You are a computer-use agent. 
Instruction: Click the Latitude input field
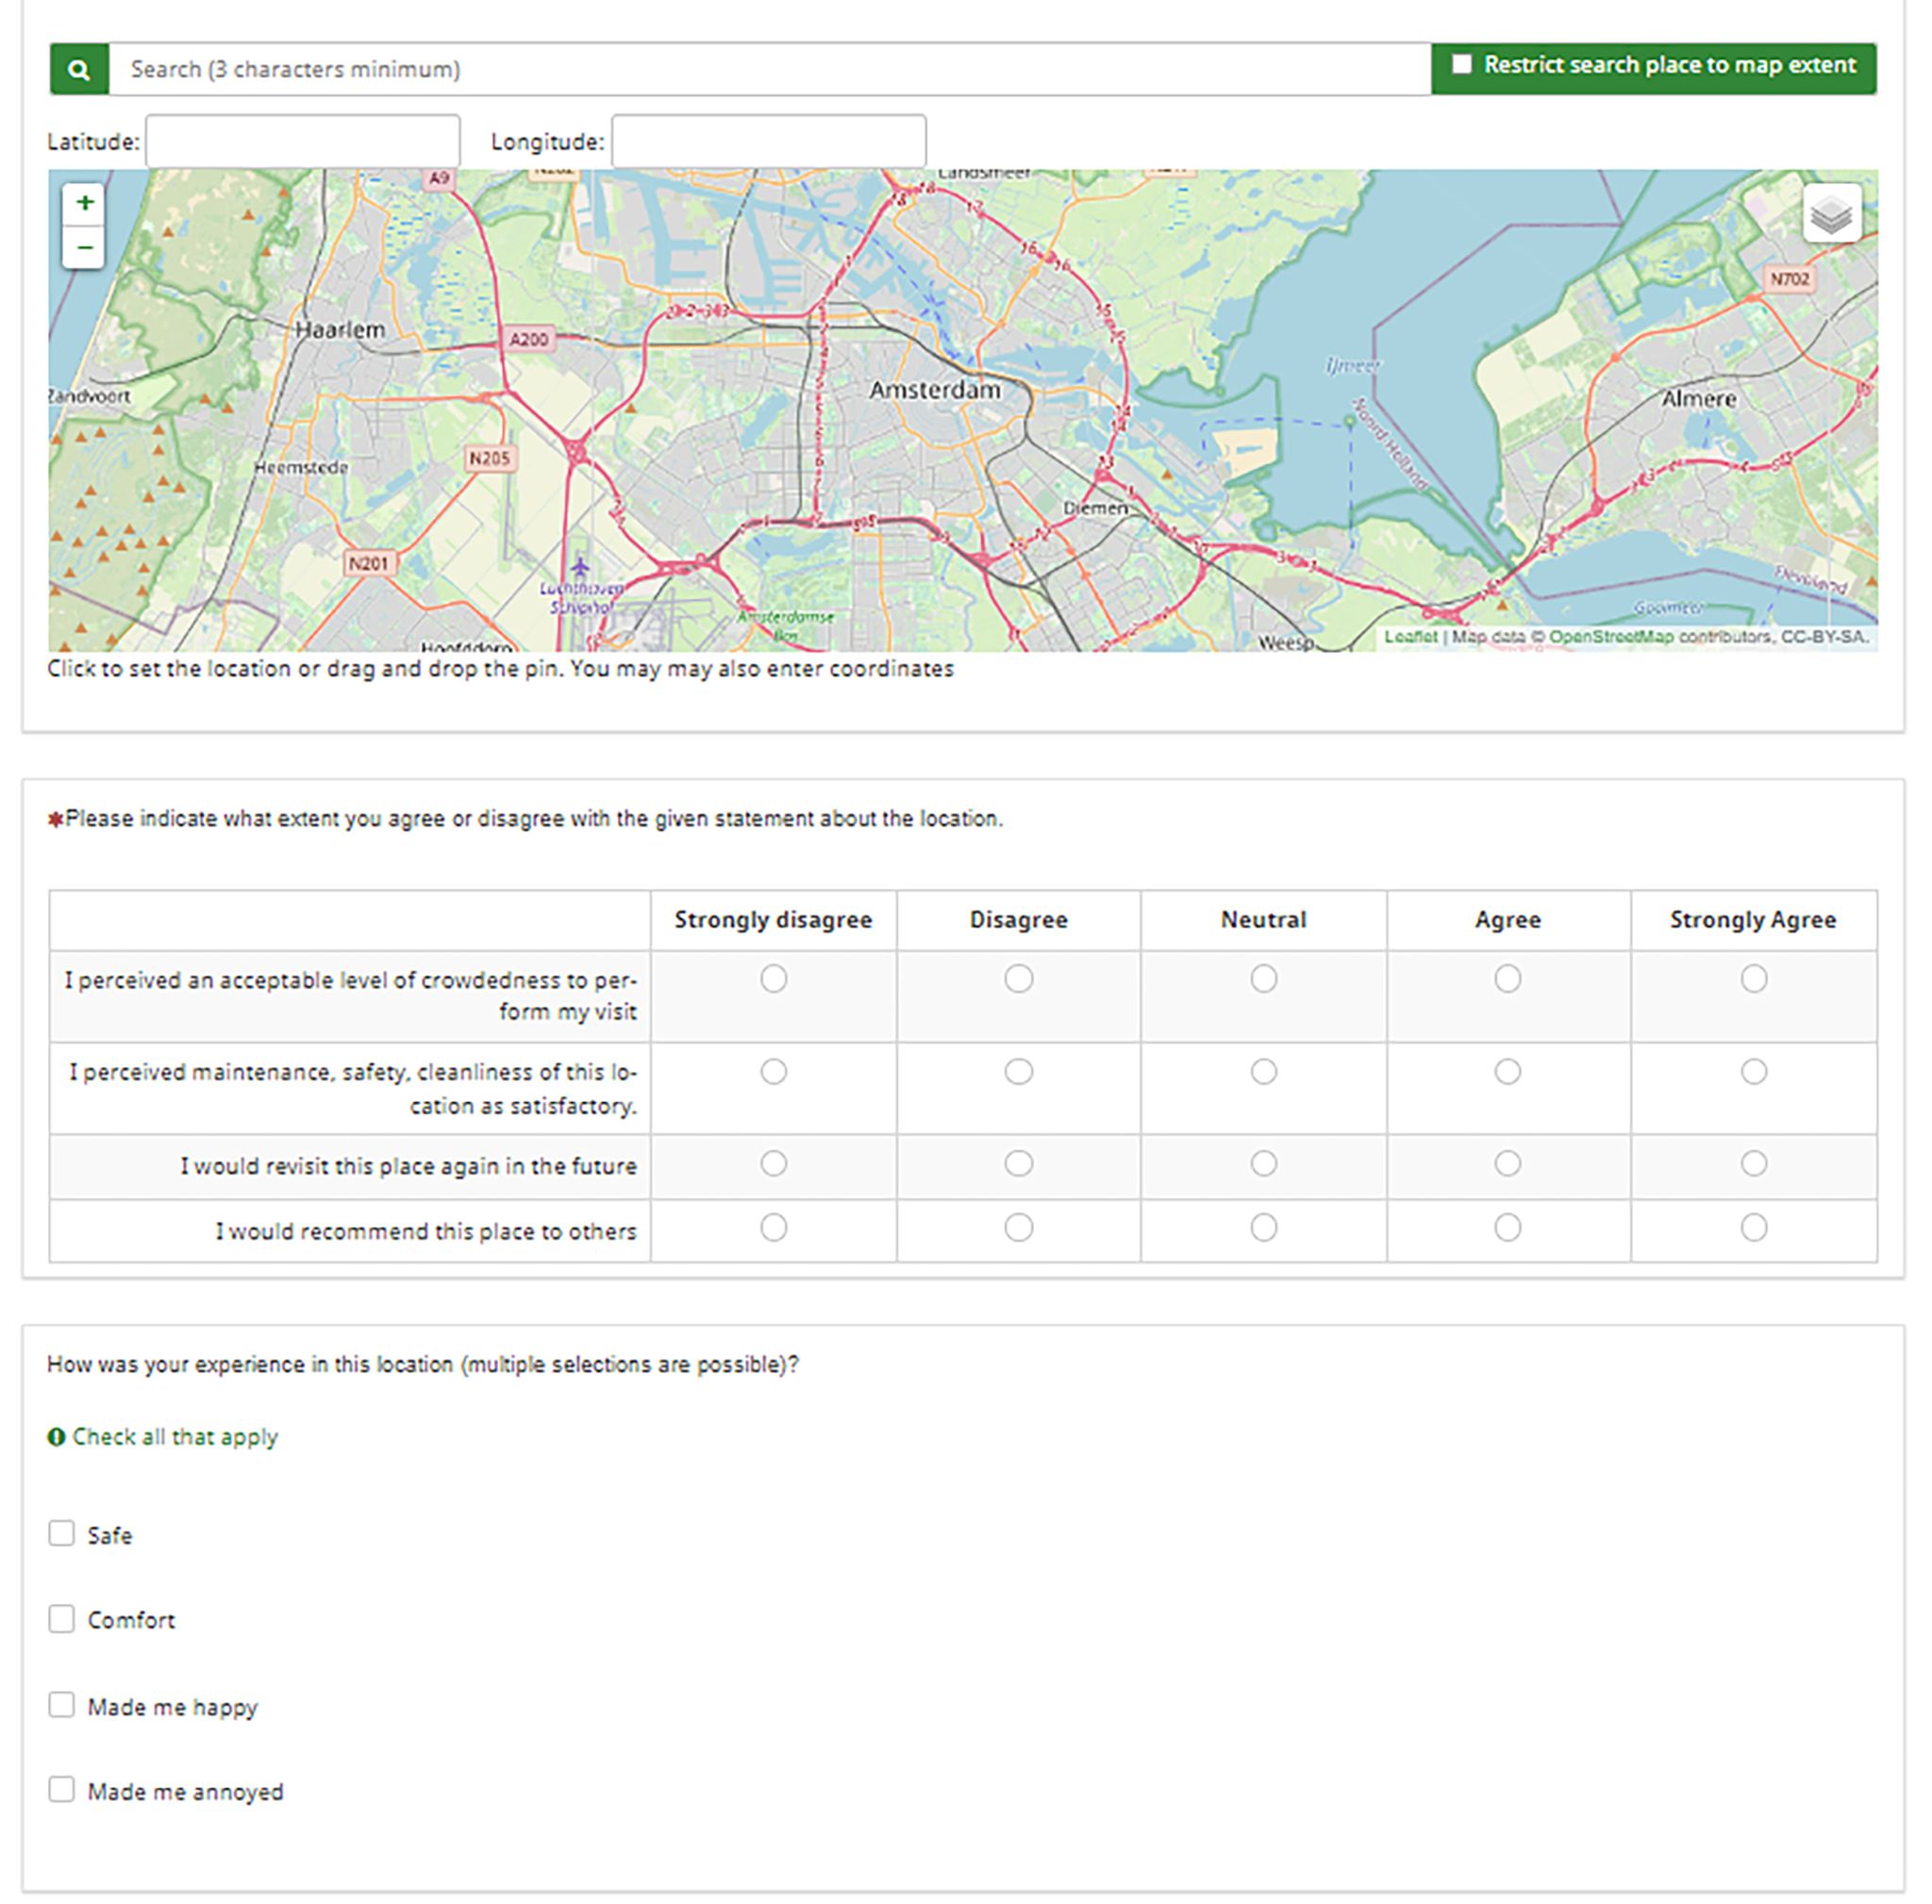tap(303, 141)
